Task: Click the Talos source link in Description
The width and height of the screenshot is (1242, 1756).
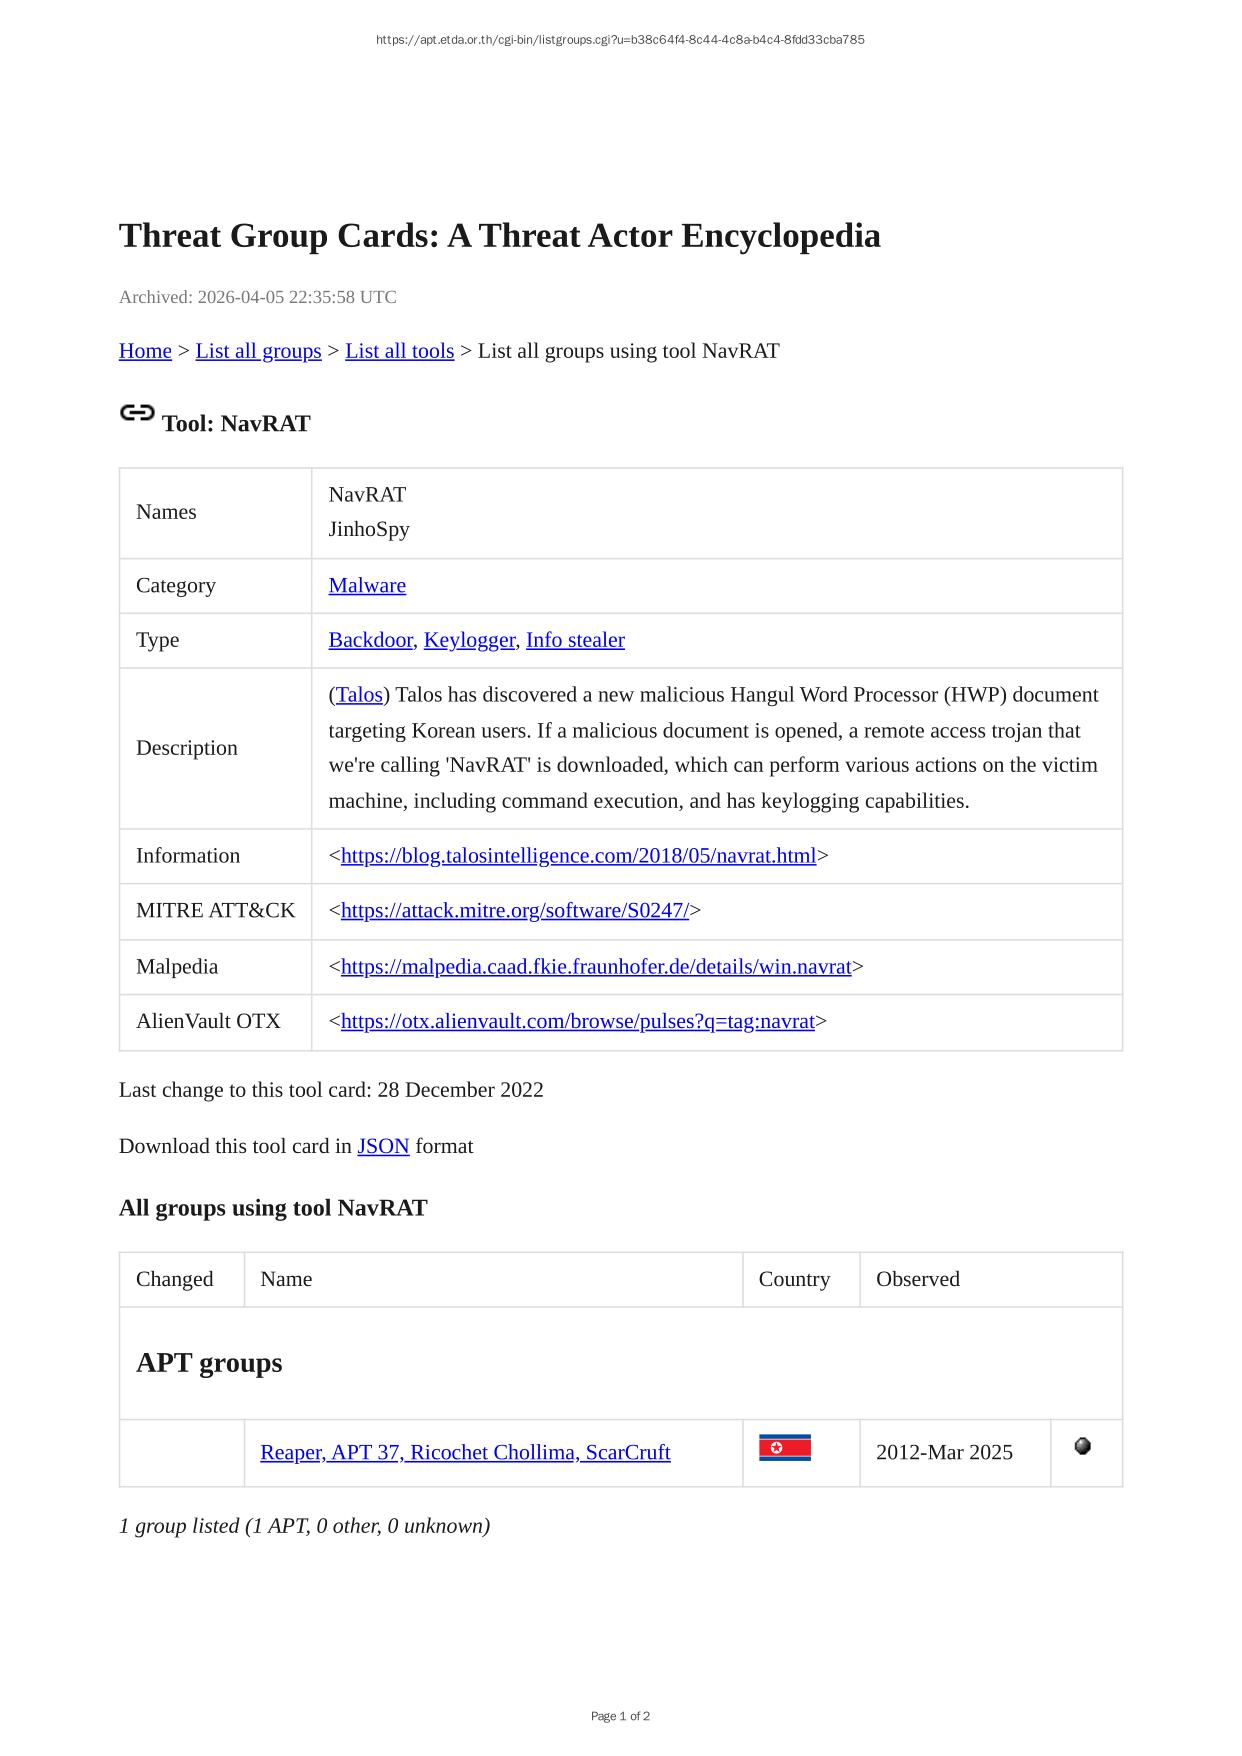Action: point(359,695)
